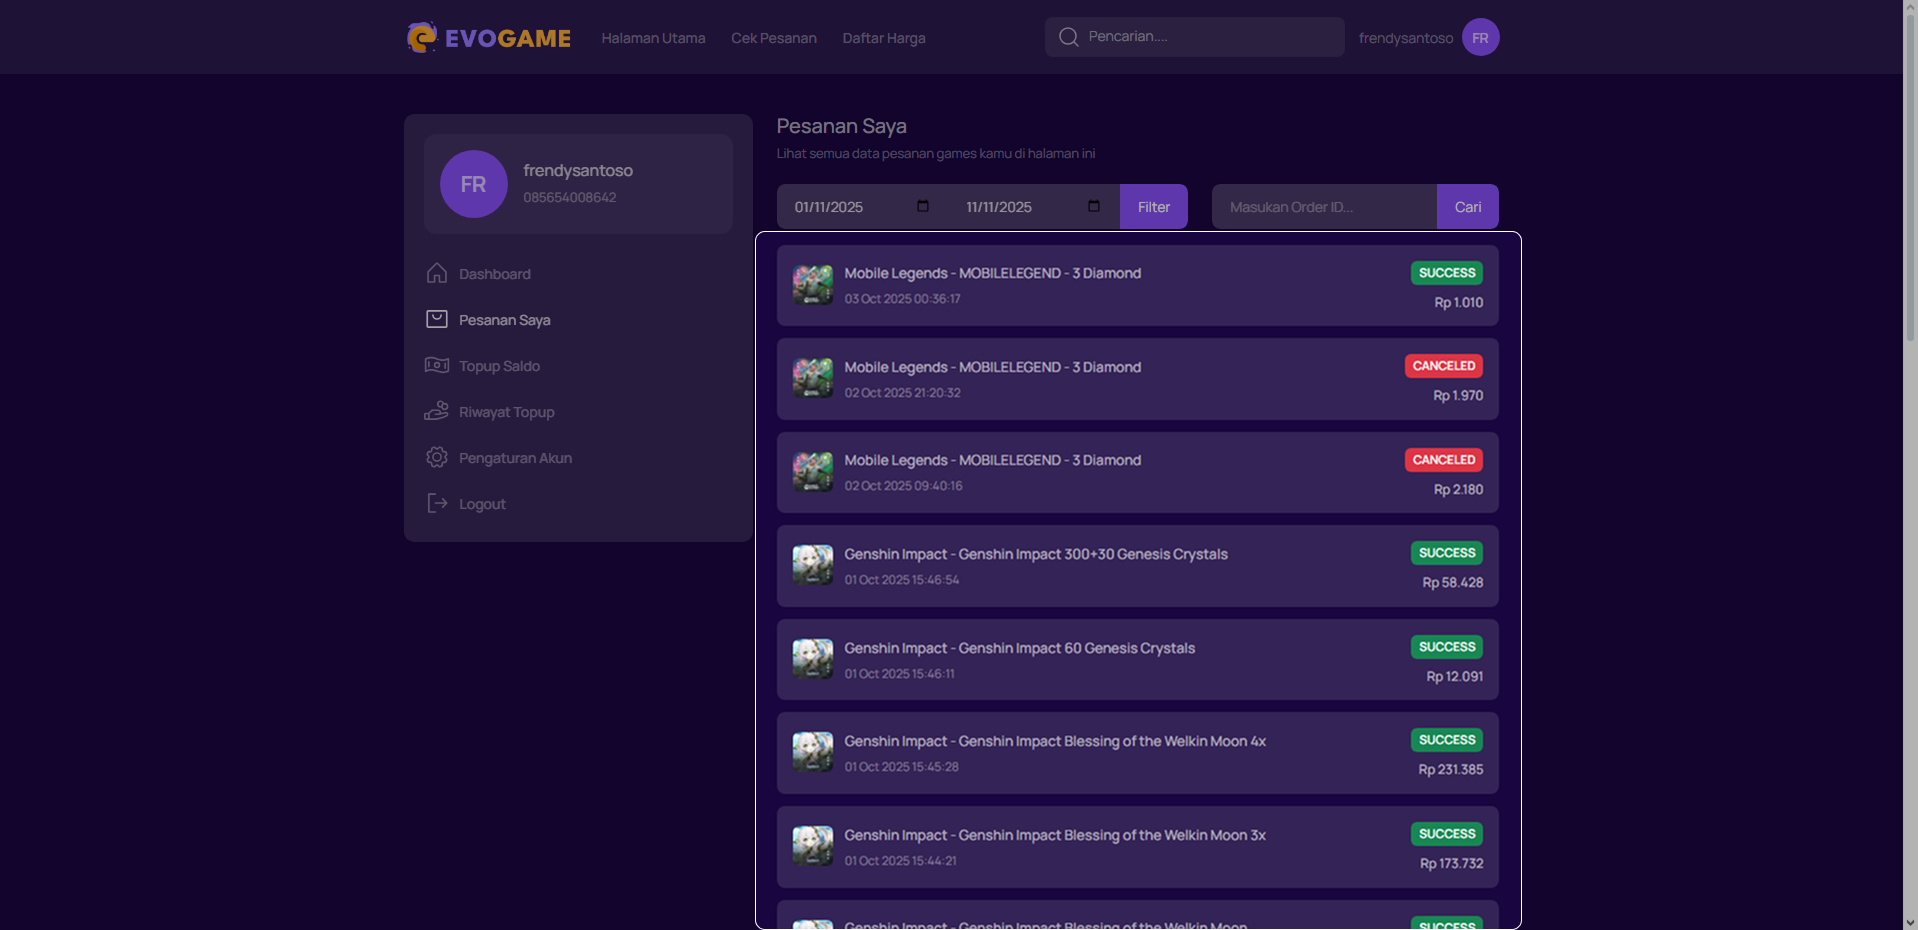1918x930 pixels.
Task: Click thumbnail of Rp 1.010 order
Action: (x=812, y=285)
